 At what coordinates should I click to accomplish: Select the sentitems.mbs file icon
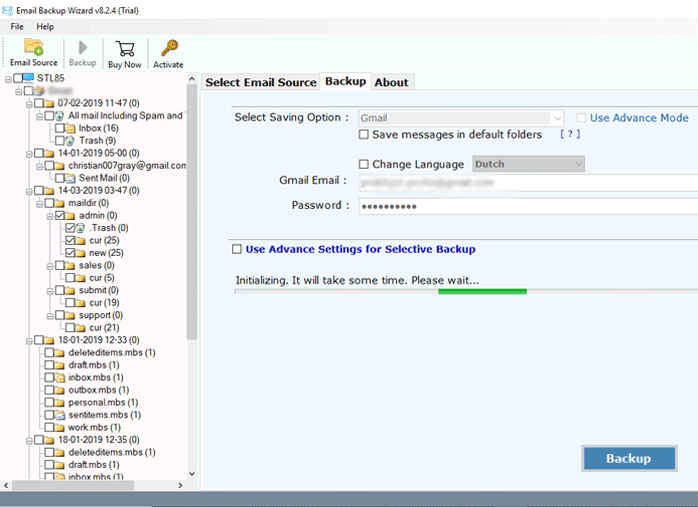click(59, 414)
